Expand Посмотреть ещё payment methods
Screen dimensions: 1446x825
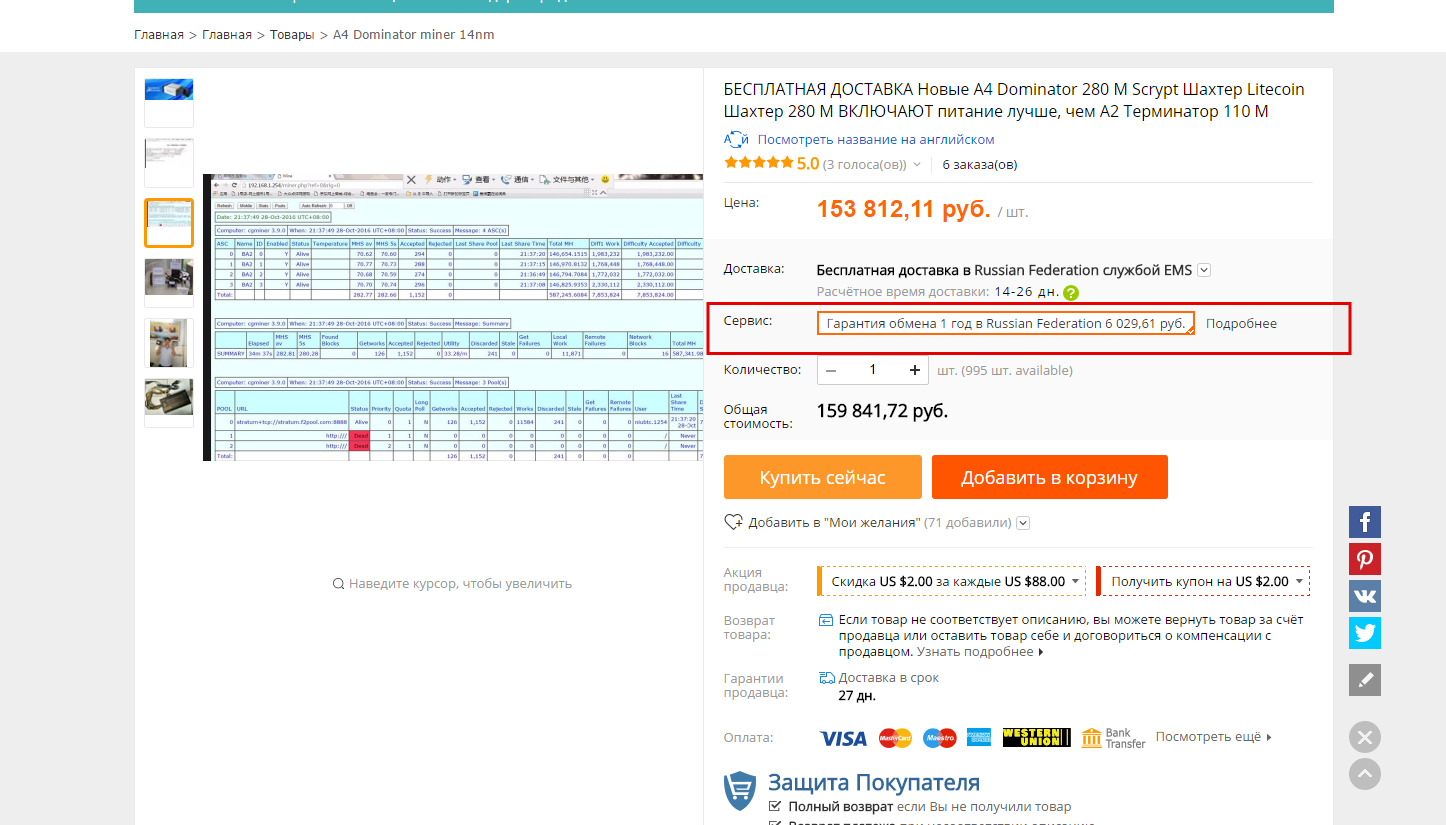tap(1214, 737)
